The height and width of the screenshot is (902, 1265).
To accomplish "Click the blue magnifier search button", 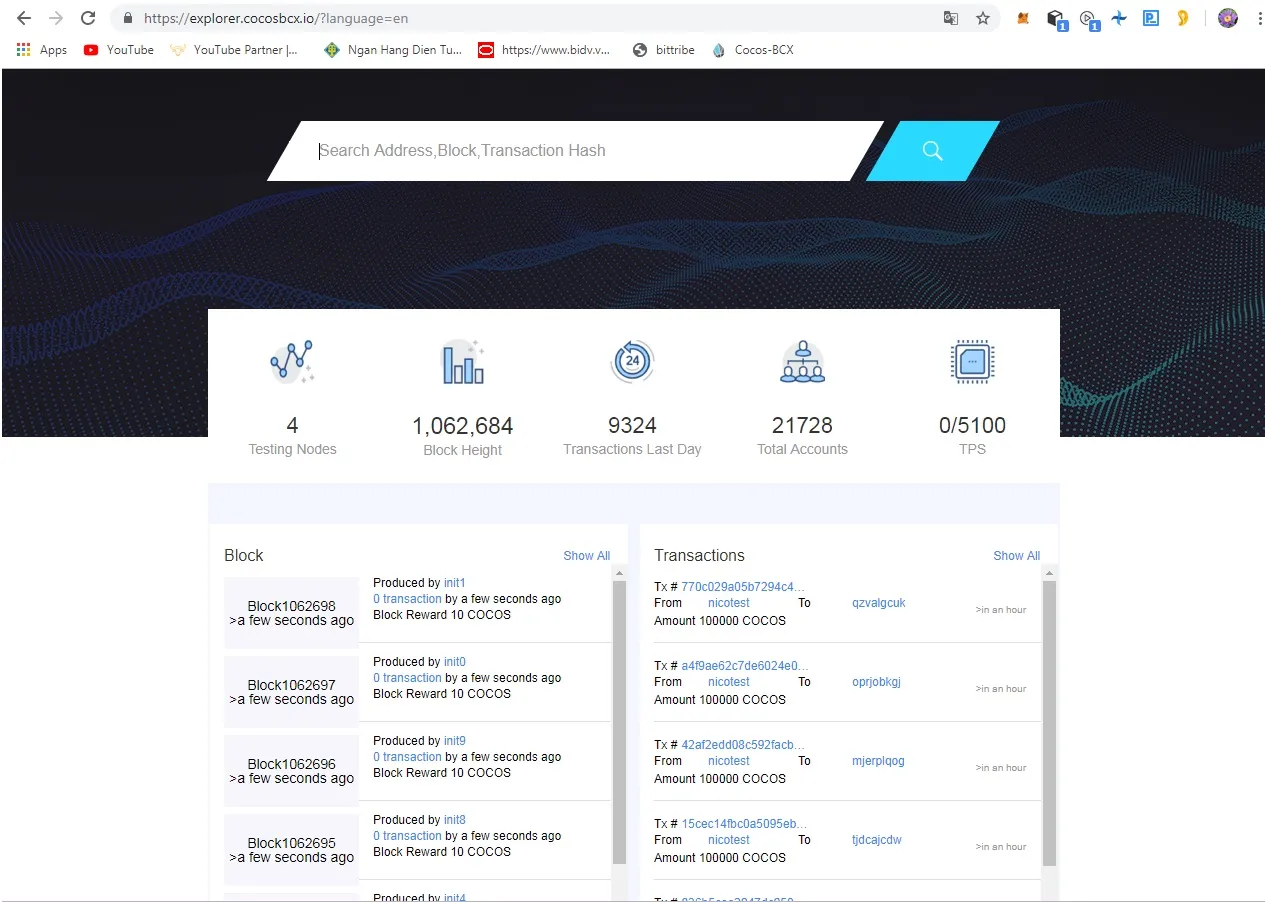I will coord(933,151).
